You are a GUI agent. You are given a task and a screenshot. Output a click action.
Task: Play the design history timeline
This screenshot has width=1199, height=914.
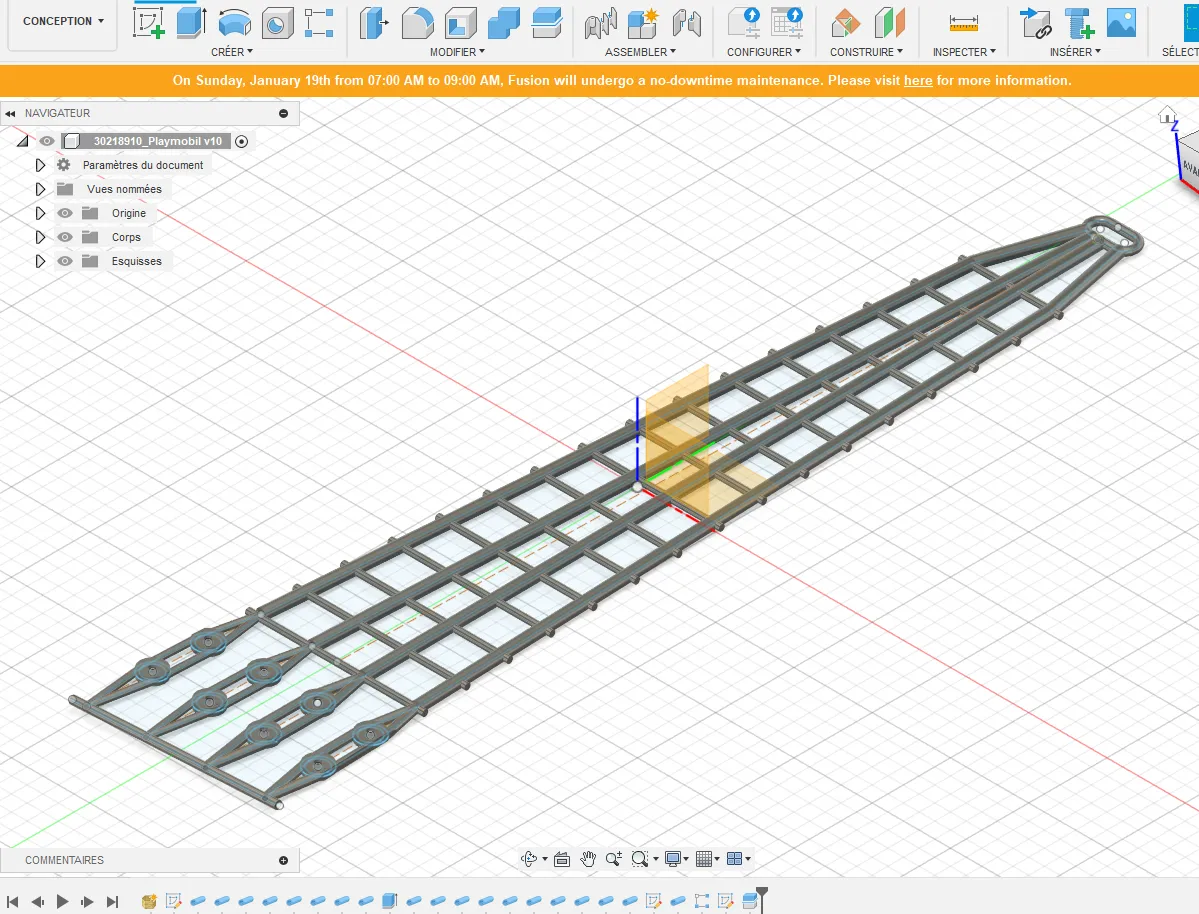point(63,902)
